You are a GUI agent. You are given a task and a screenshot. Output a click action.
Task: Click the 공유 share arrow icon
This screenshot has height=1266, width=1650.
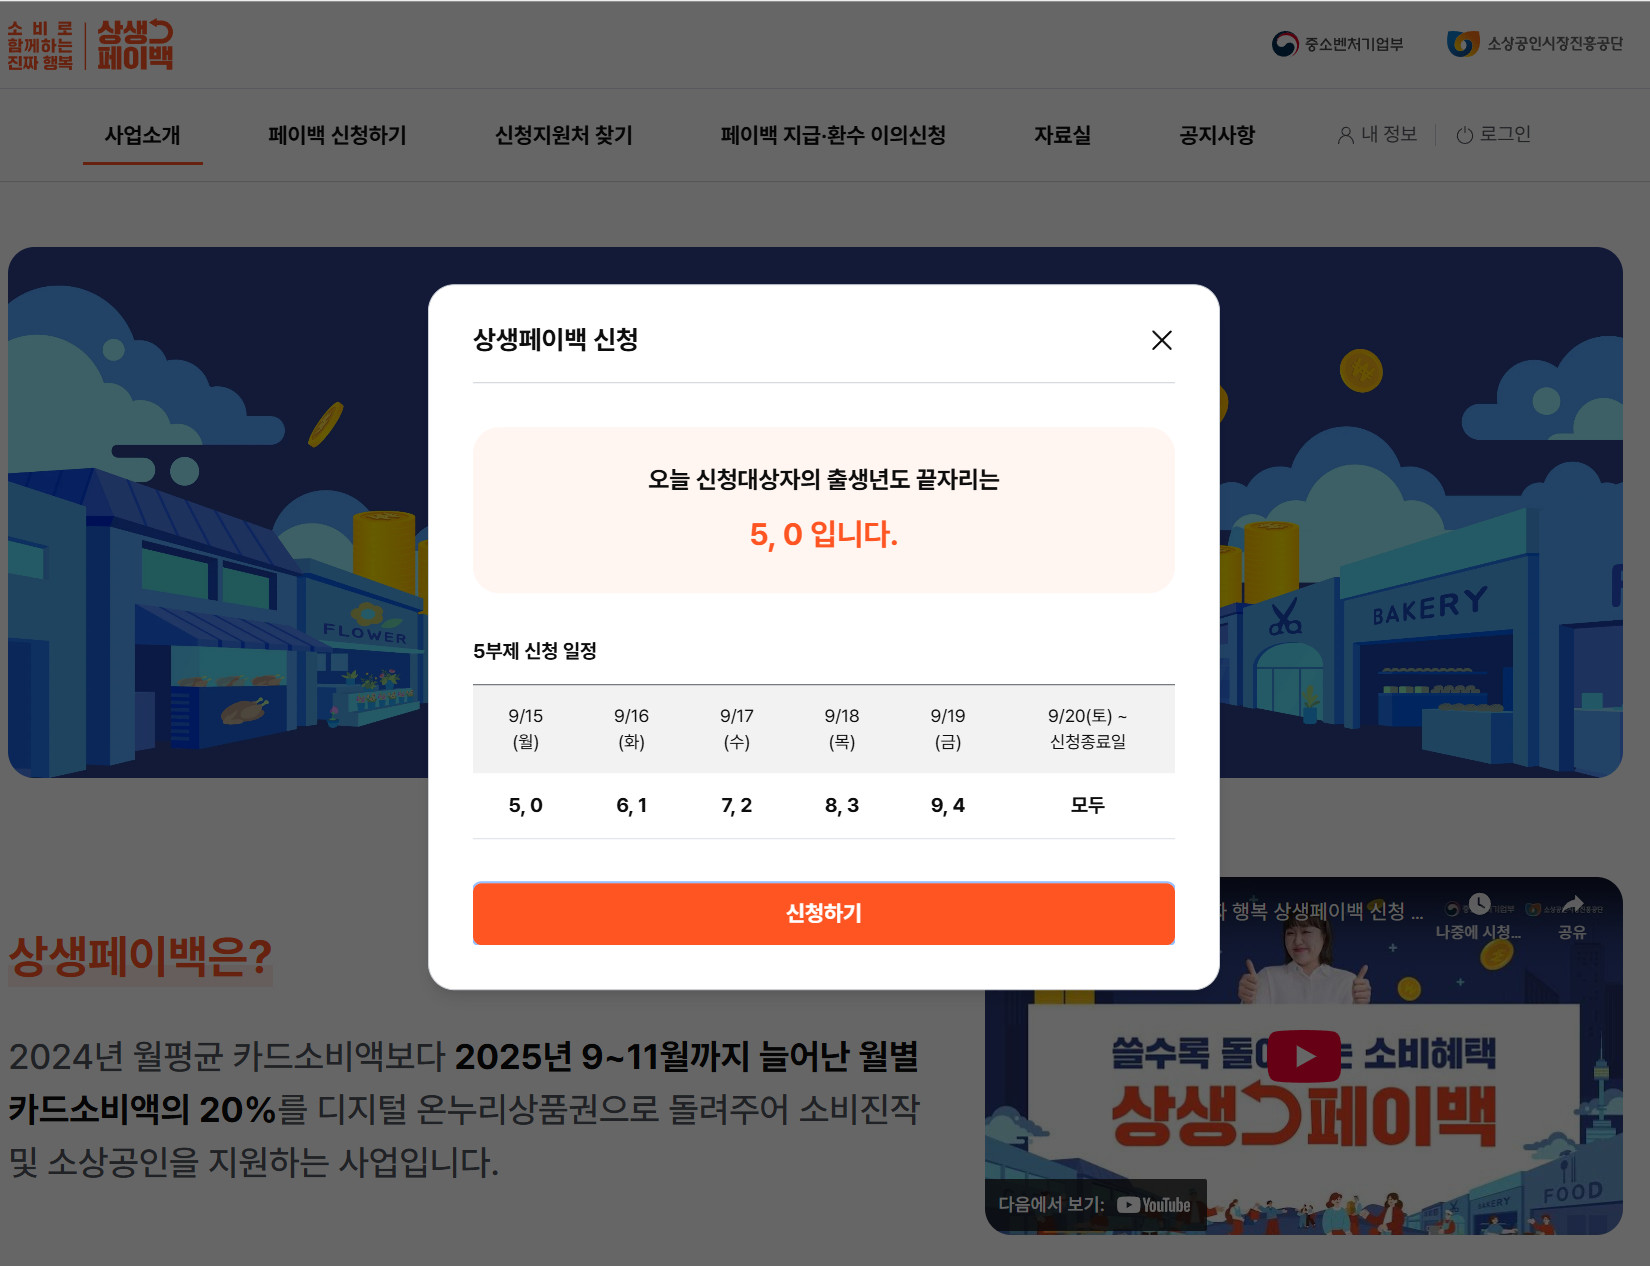[x=1572, y=904]
